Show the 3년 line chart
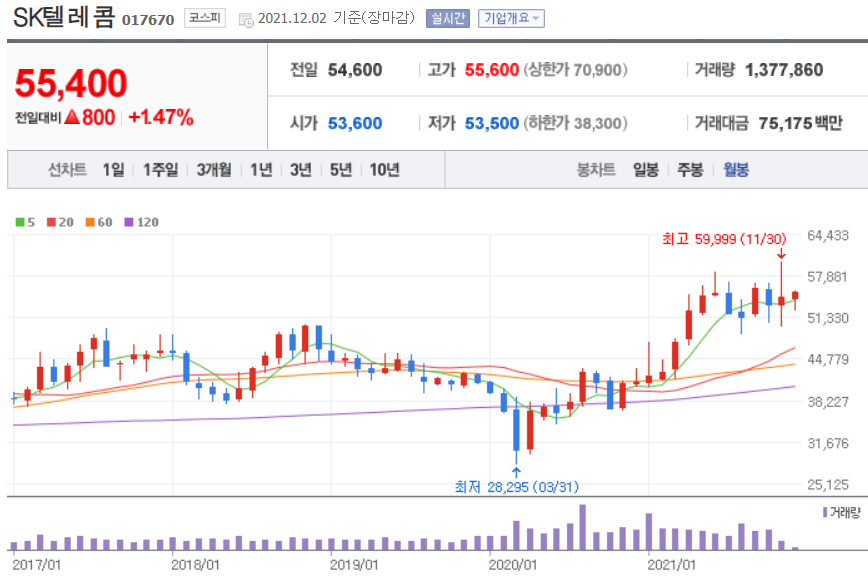This screenshot has width=868, height=581. (301, 169)
